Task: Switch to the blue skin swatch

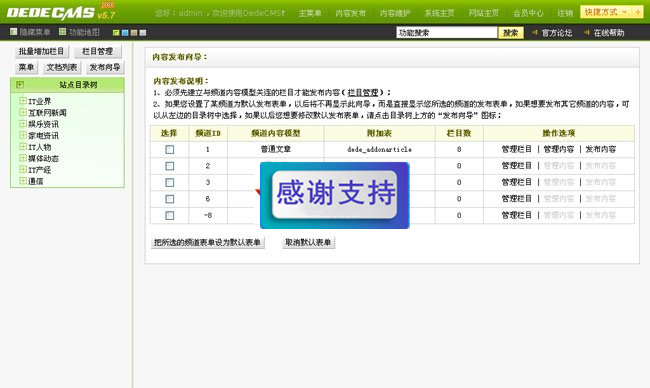Action: (125, 32)
